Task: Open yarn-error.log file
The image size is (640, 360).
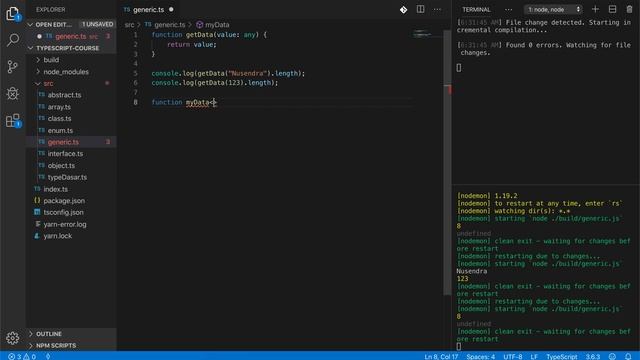Action: tap(65, 224)
